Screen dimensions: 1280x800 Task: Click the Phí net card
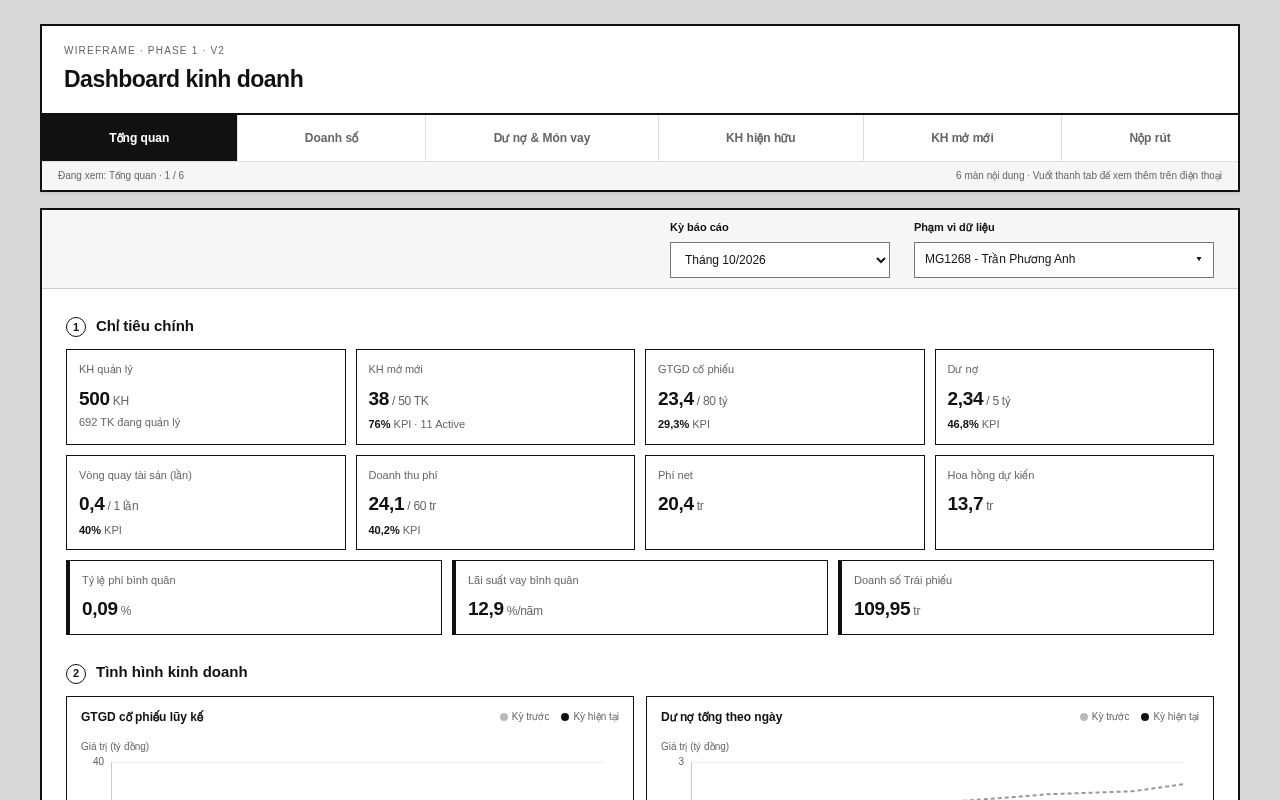pos(785,502)
